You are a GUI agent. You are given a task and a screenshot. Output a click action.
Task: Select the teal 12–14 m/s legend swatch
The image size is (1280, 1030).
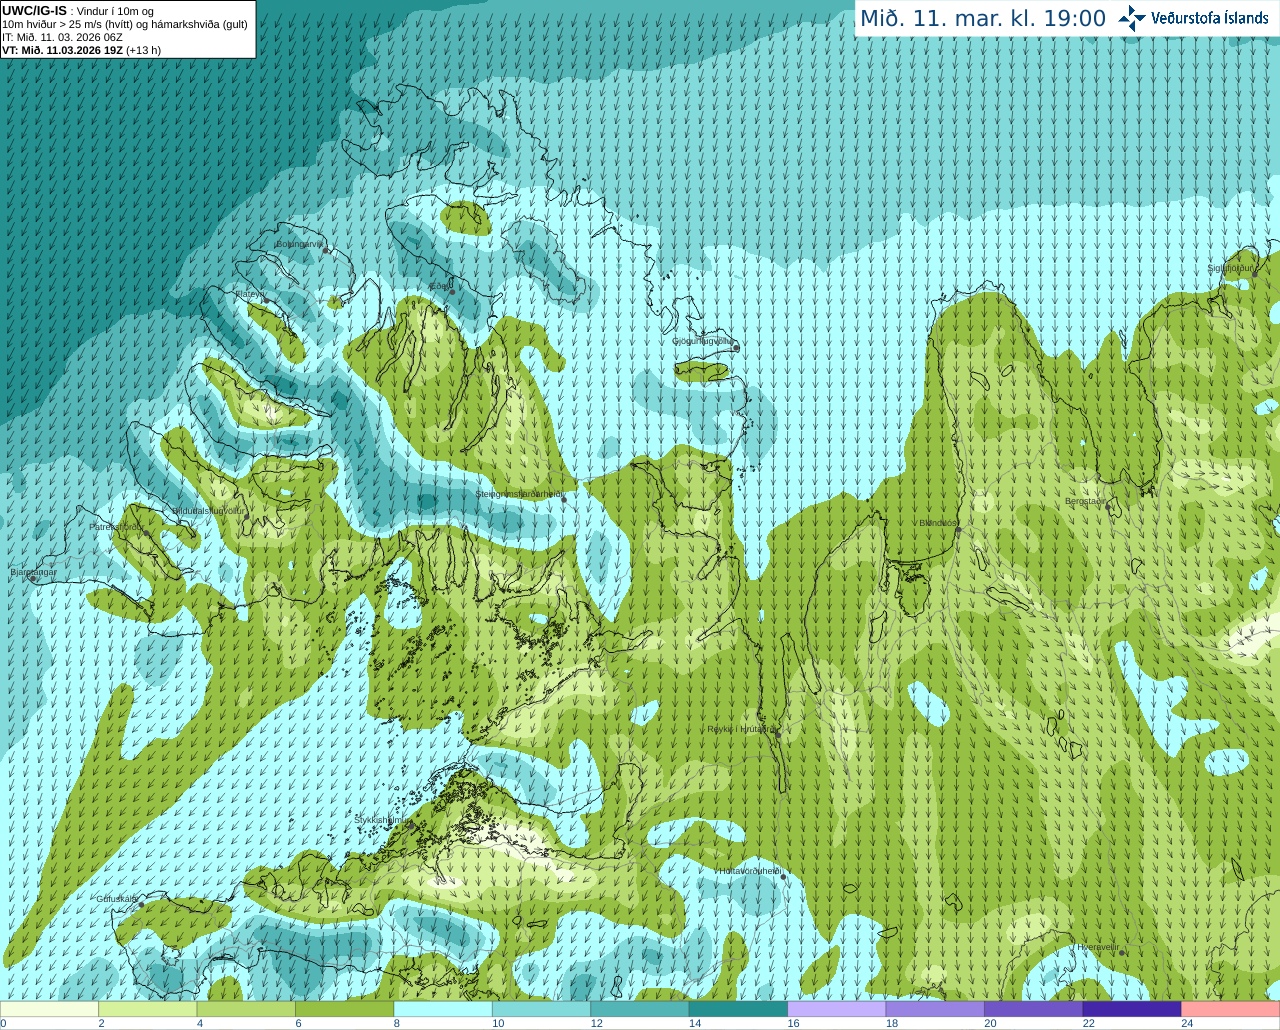coord(640,1009)
